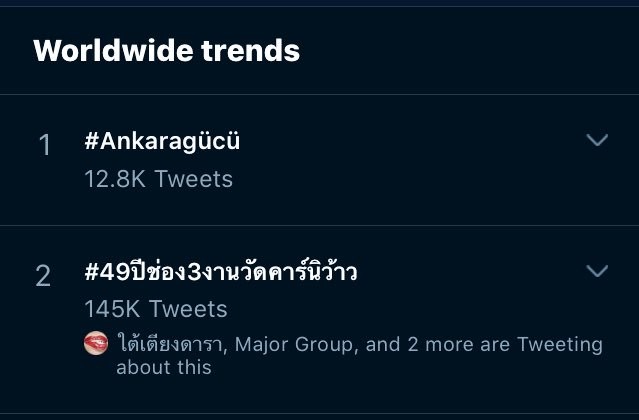Select the Worldwide trends heading
The image size is (639, 420).
point(167,50)
